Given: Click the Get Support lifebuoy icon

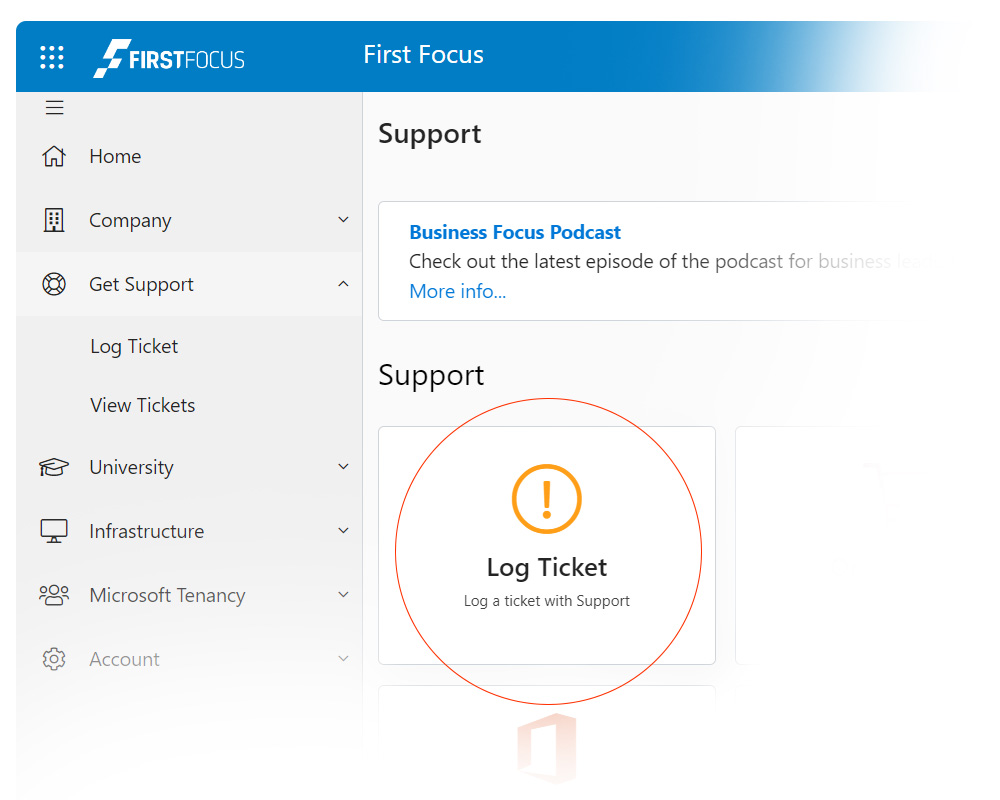Looking at the screenshot, I should [x=53, y=284].
